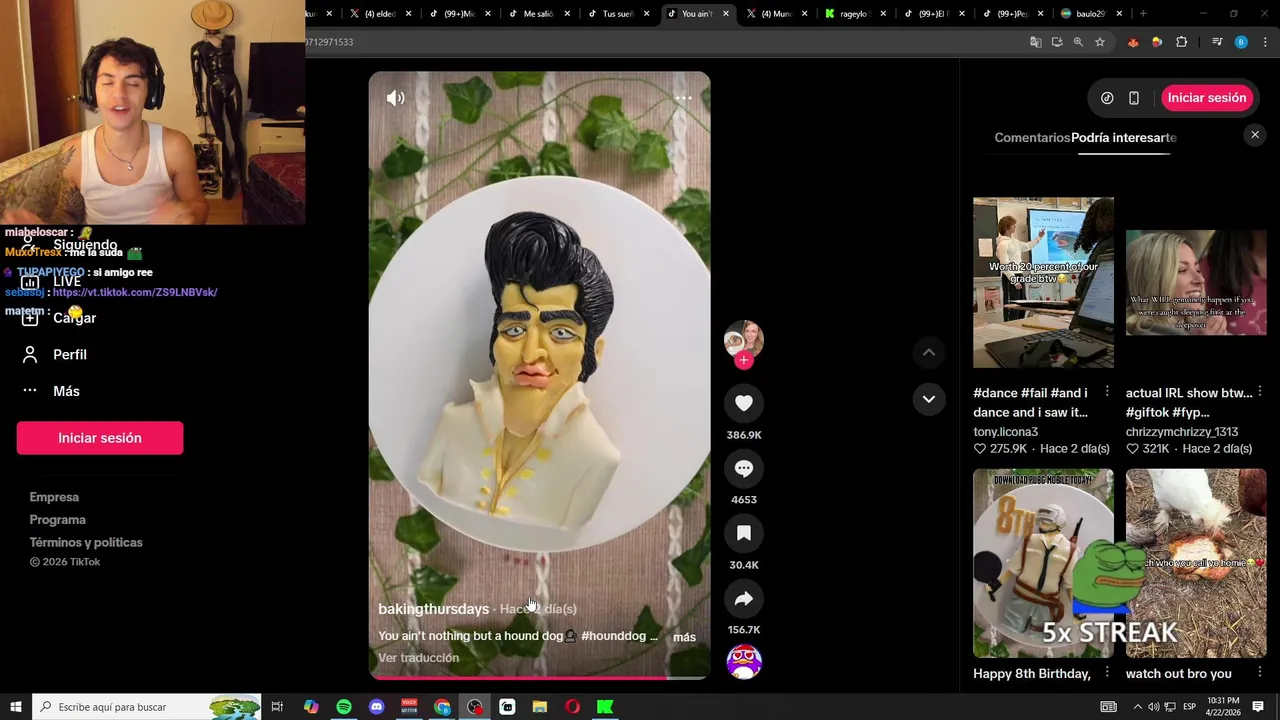Open the TikTok app download icon

[x=1107, y=98]
